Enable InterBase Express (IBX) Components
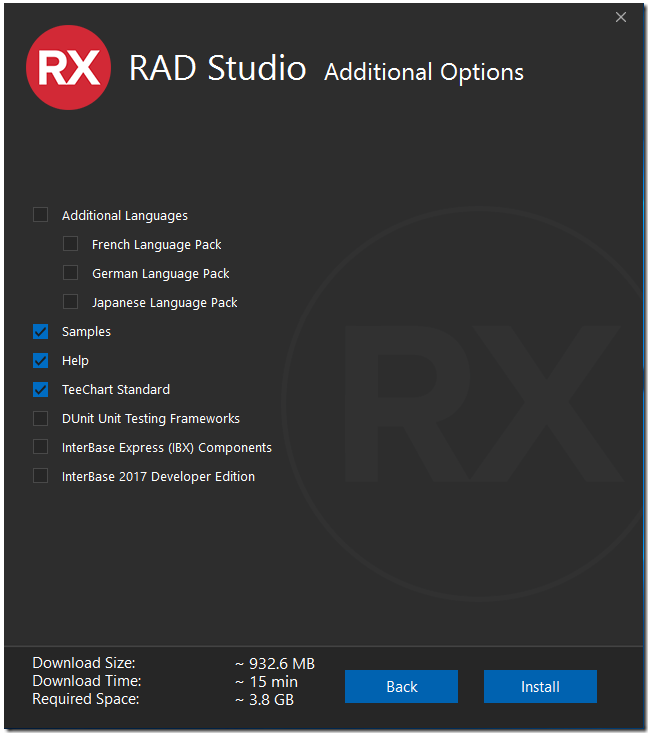This screenshot has width=650, height=734. click(x=41, y=447)
